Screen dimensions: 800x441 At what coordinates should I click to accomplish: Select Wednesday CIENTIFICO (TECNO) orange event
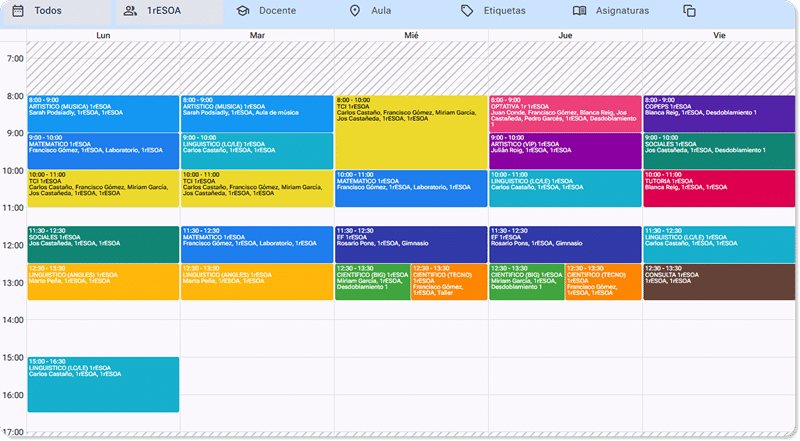coord(449,282)
